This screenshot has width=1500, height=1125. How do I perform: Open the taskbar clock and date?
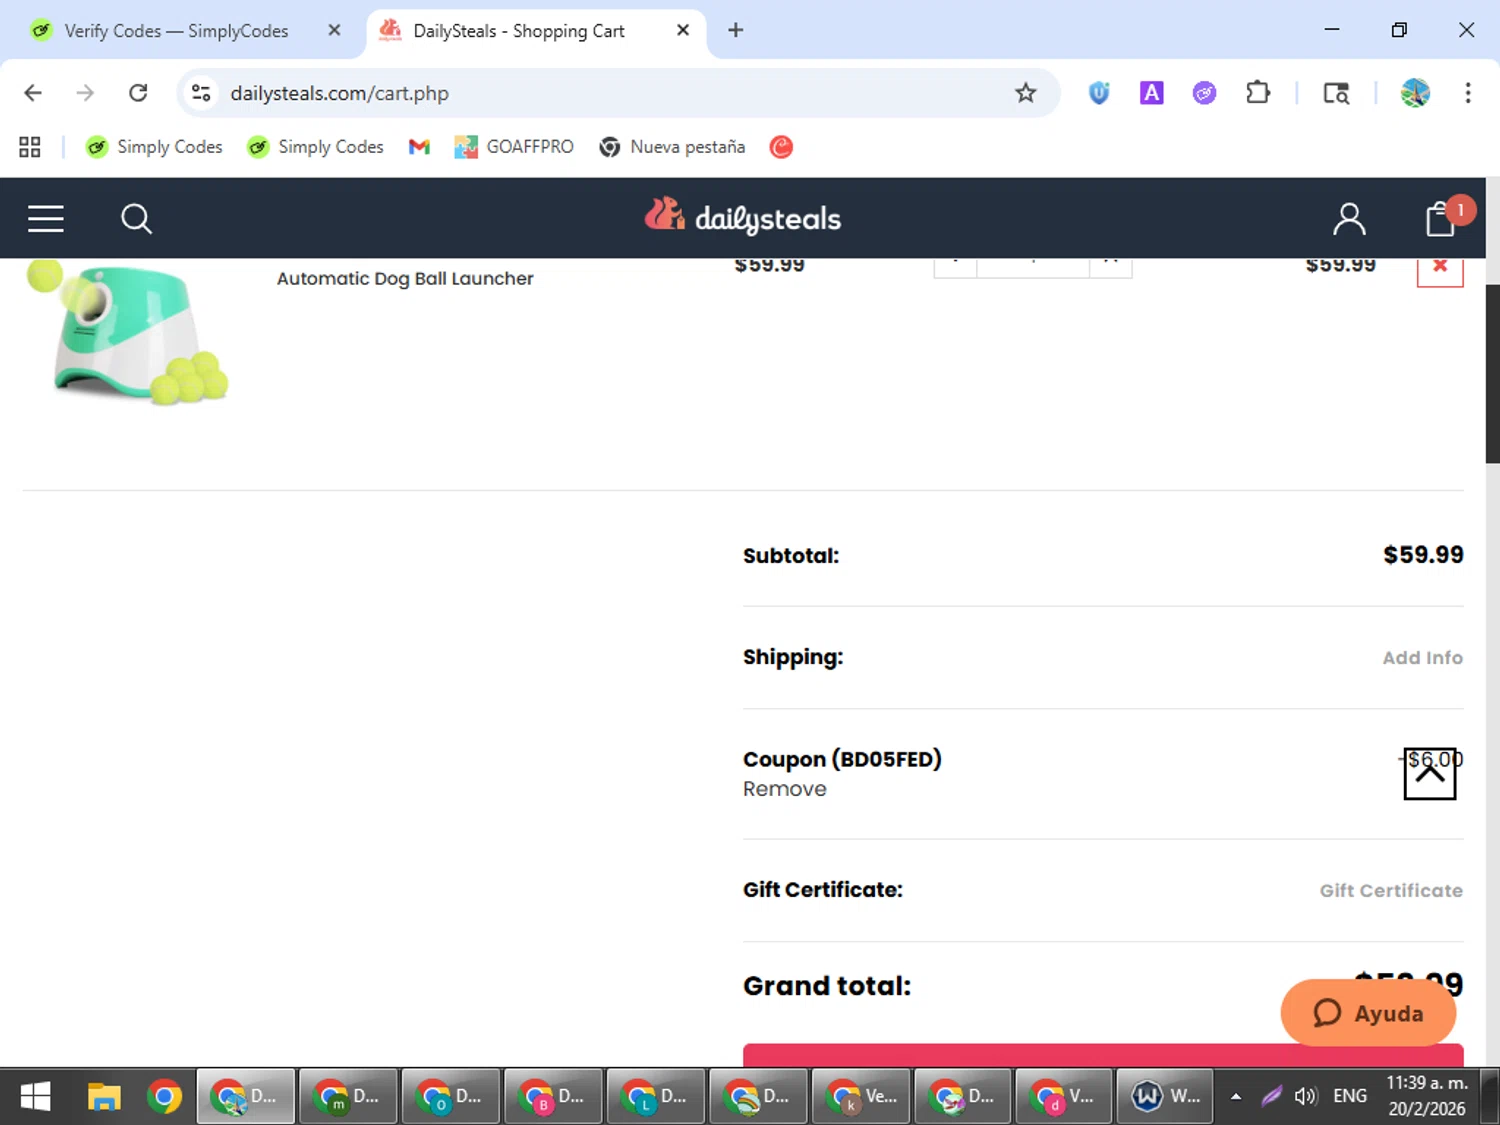tap(1426, 1096)
